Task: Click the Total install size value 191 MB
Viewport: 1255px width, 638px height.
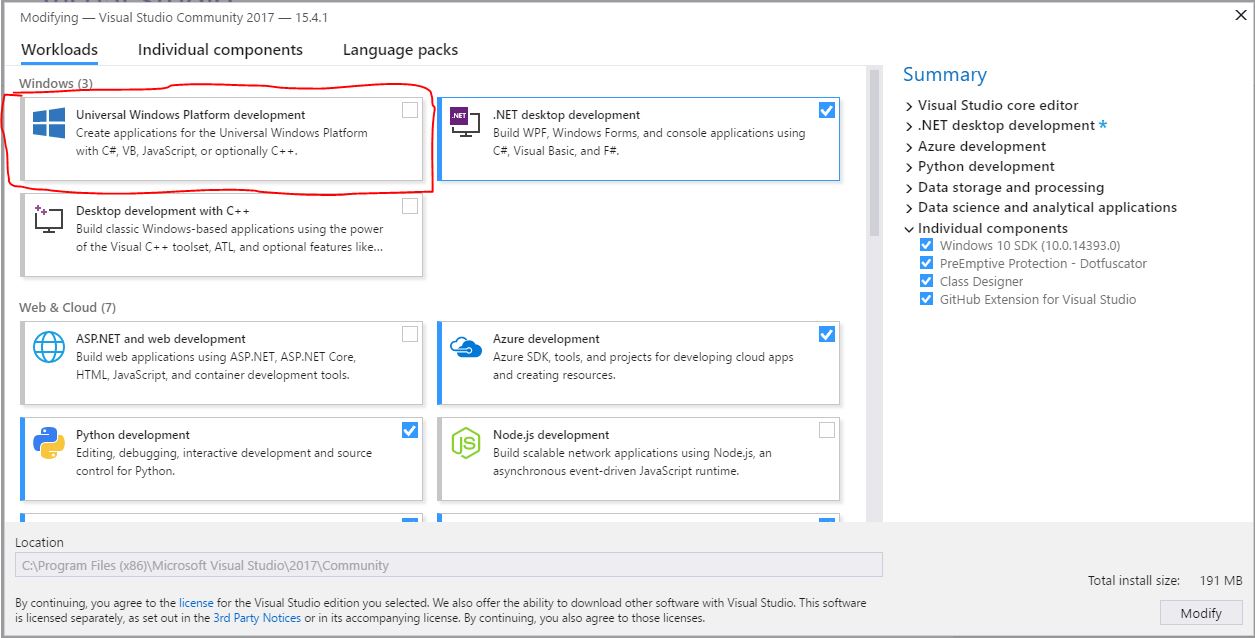Action: coord(1220,581)
